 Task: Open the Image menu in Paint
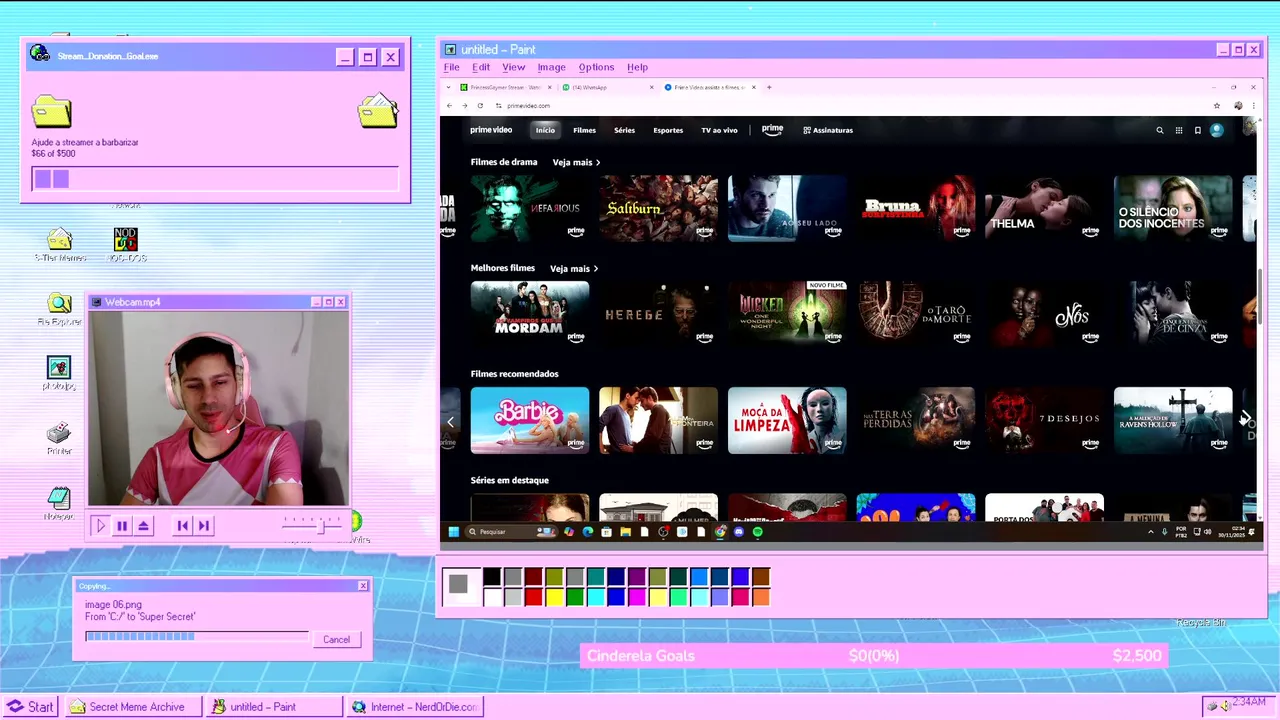[551, 67]
